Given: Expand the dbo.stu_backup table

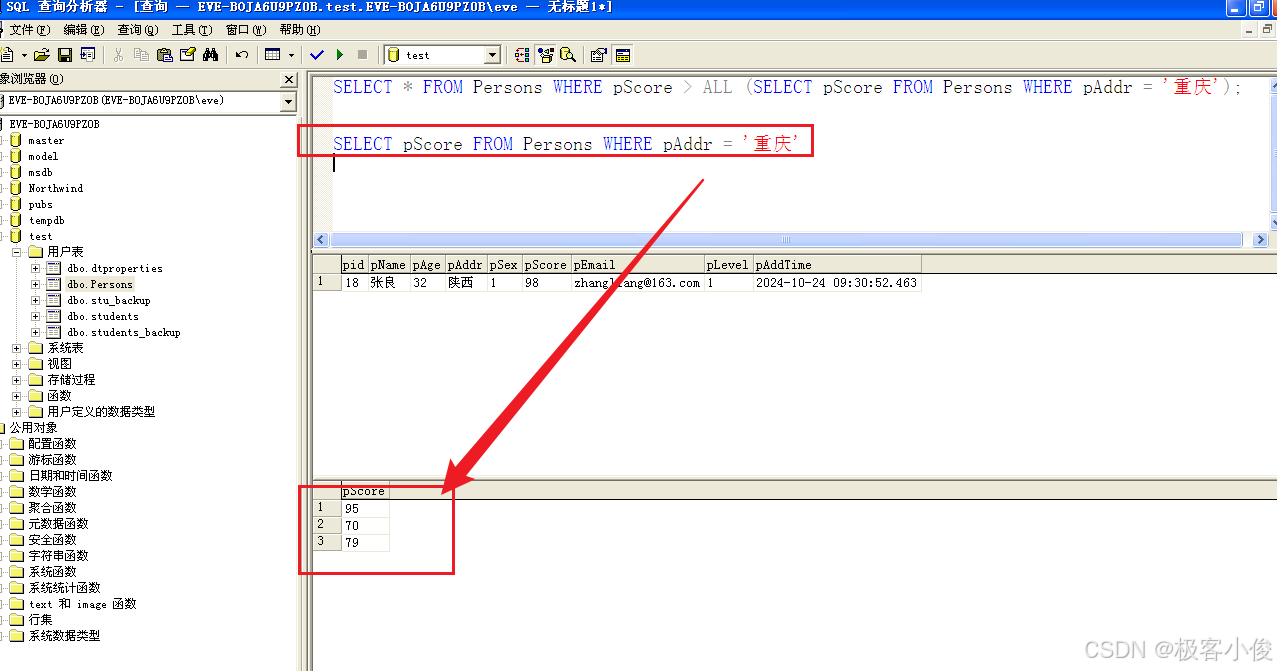Looking at the screenshot, I should point(36,300).
